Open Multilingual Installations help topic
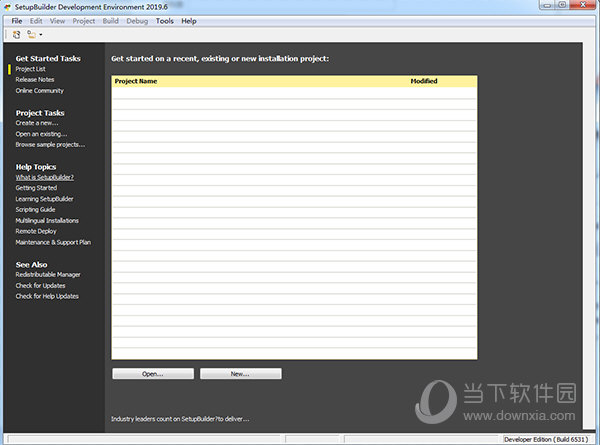 click(x=47, y=220)
